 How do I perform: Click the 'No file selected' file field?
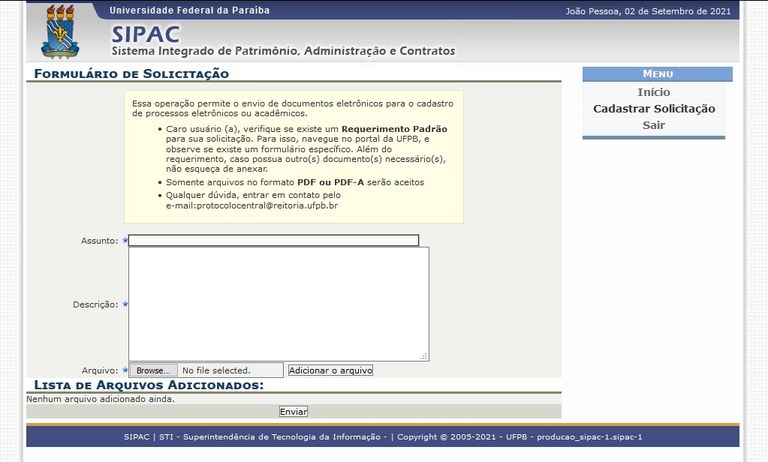coord(230,370)
